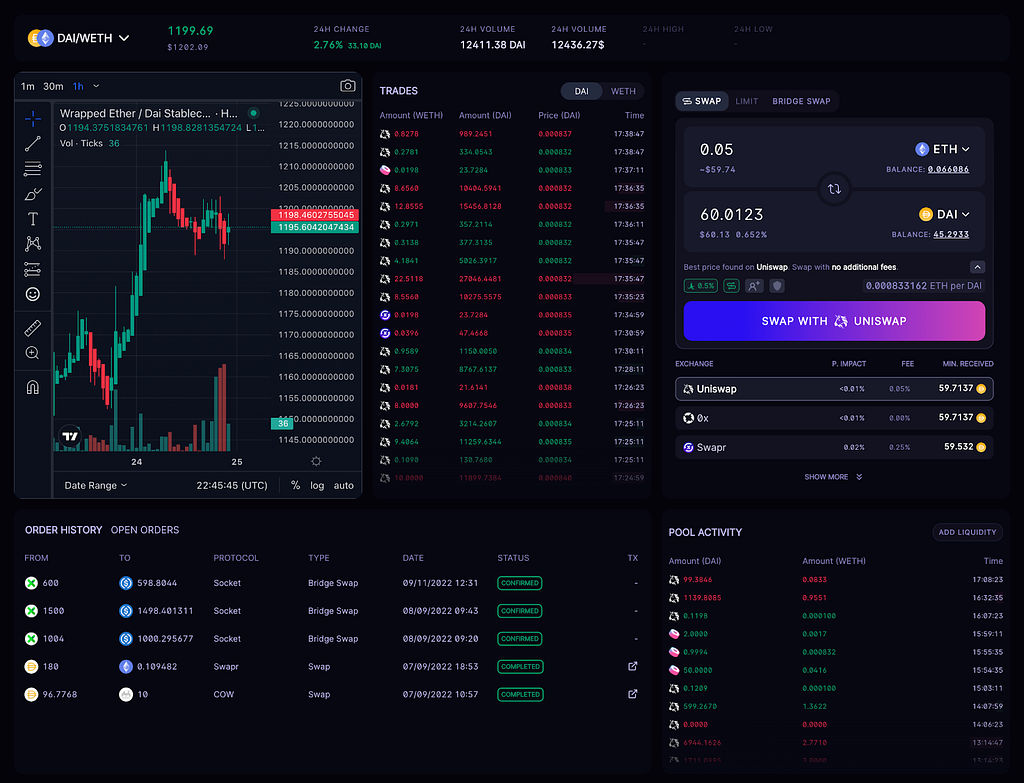Open transaction link for Swapr order
The height and width of the screenshot is (783, 1024).
(x=632, y=666)
